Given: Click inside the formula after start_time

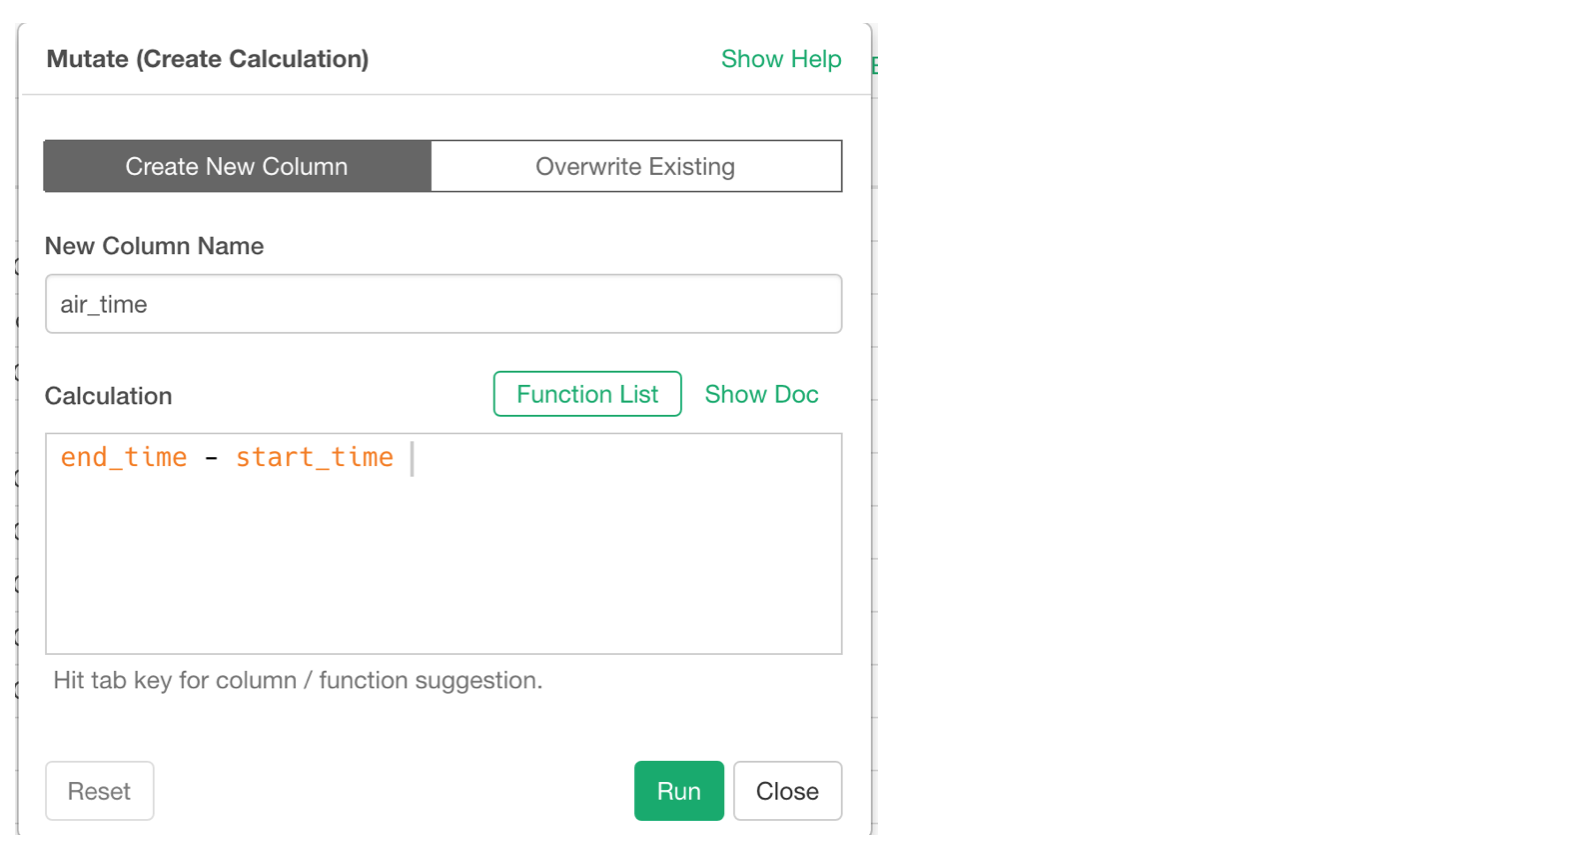Looking at the screenshot, I should (412, 457).
